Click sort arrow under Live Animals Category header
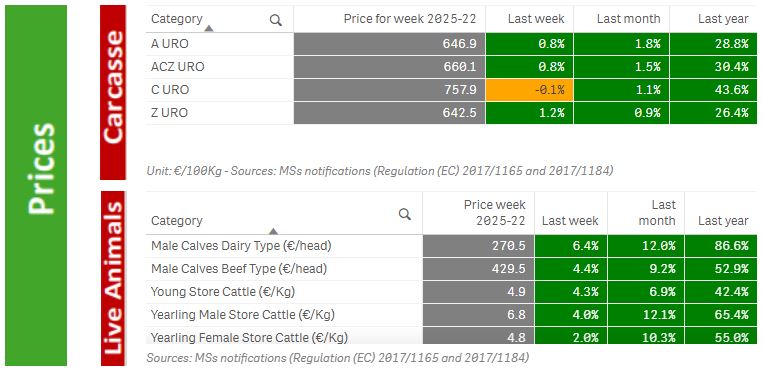Screen dimensions: 763x372 click(273, 231)
